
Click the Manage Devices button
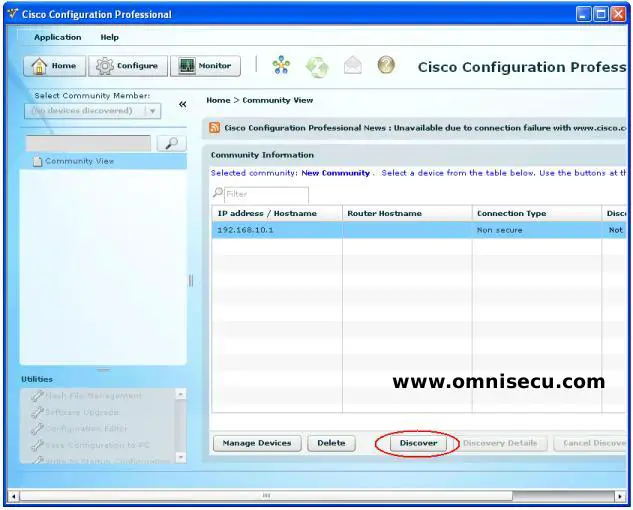257,443
